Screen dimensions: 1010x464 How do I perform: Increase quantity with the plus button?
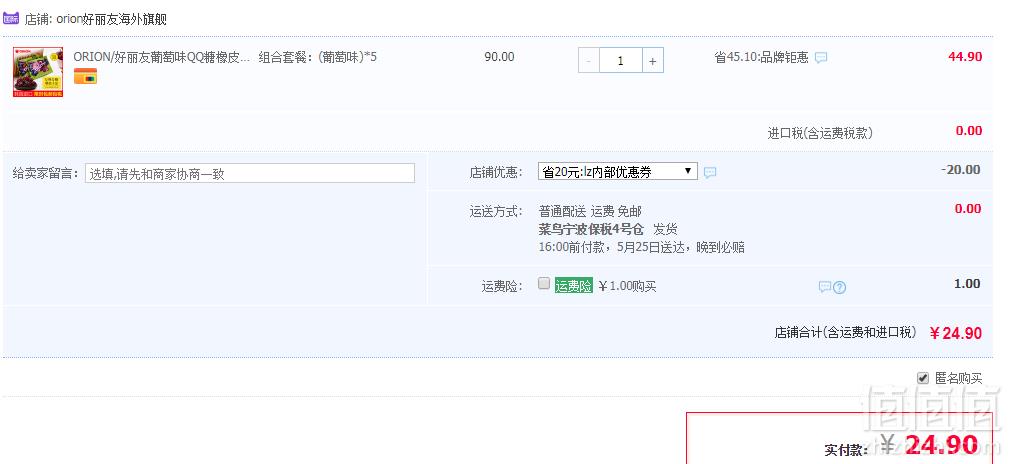(653, 61)
